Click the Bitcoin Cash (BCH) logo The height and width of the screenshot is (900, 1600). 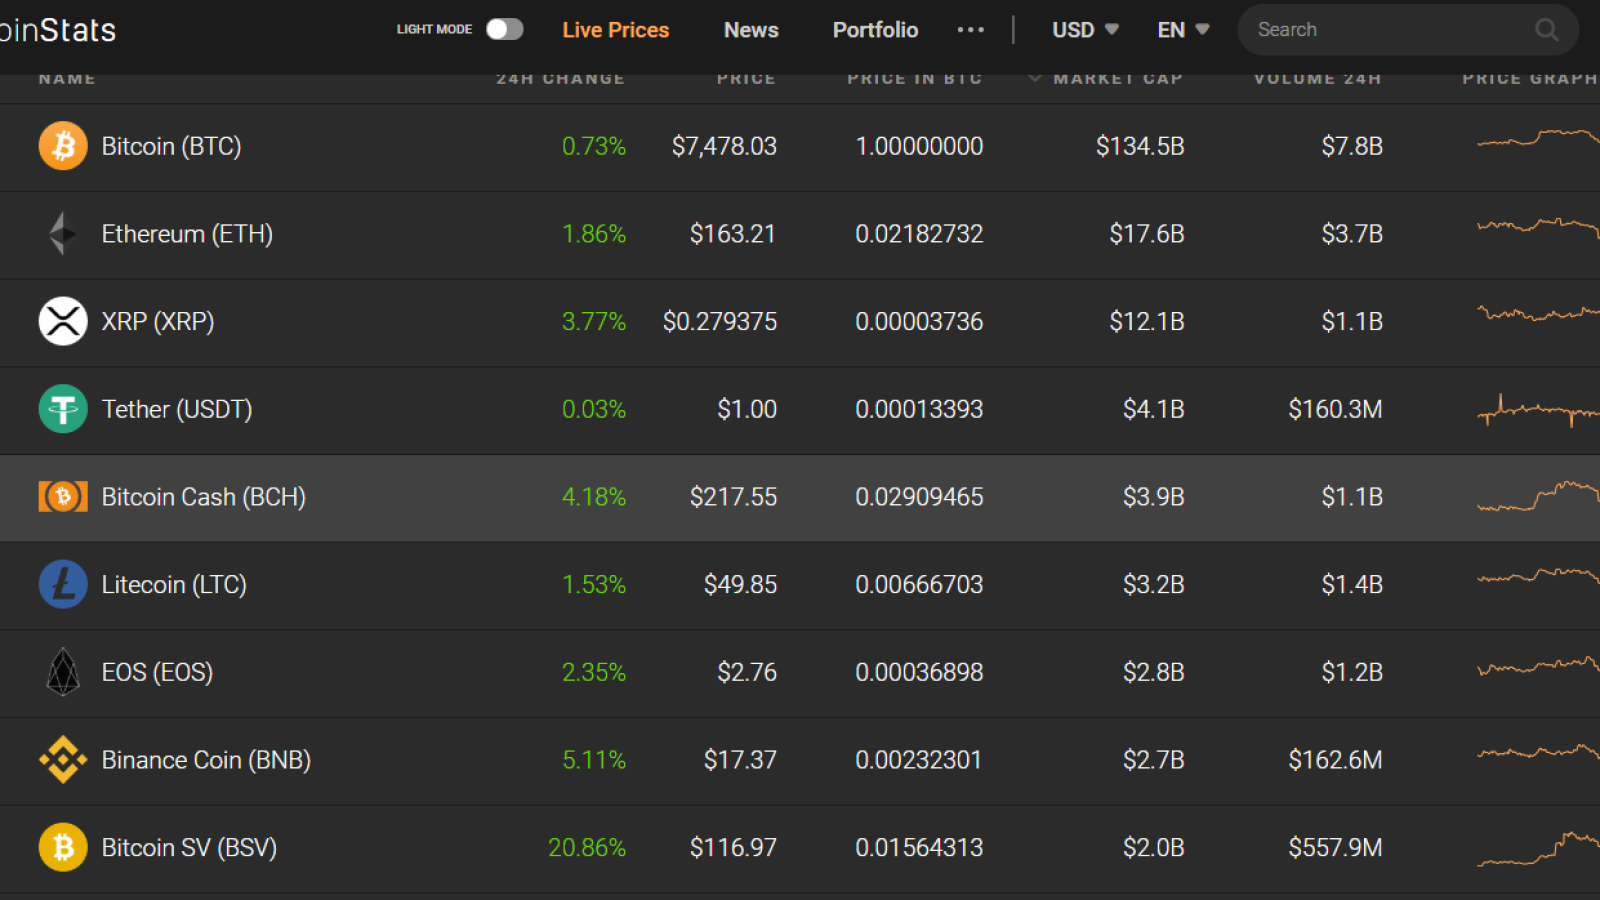coord(63,497)
